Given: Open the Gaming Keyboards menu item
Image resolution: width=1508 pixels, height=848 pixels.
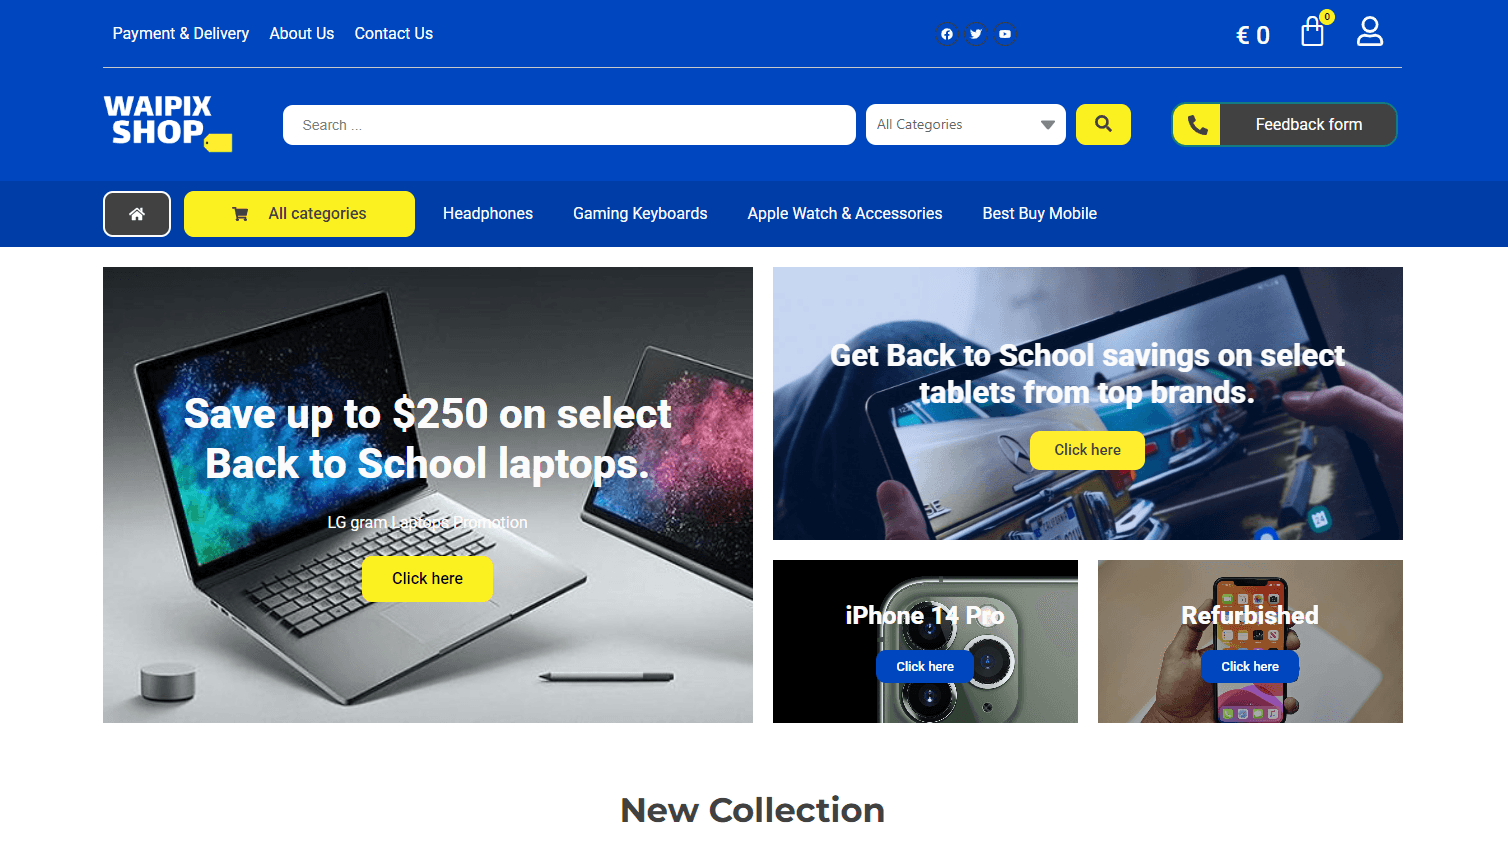Looking at the screenshot, I should click(640, 214).
